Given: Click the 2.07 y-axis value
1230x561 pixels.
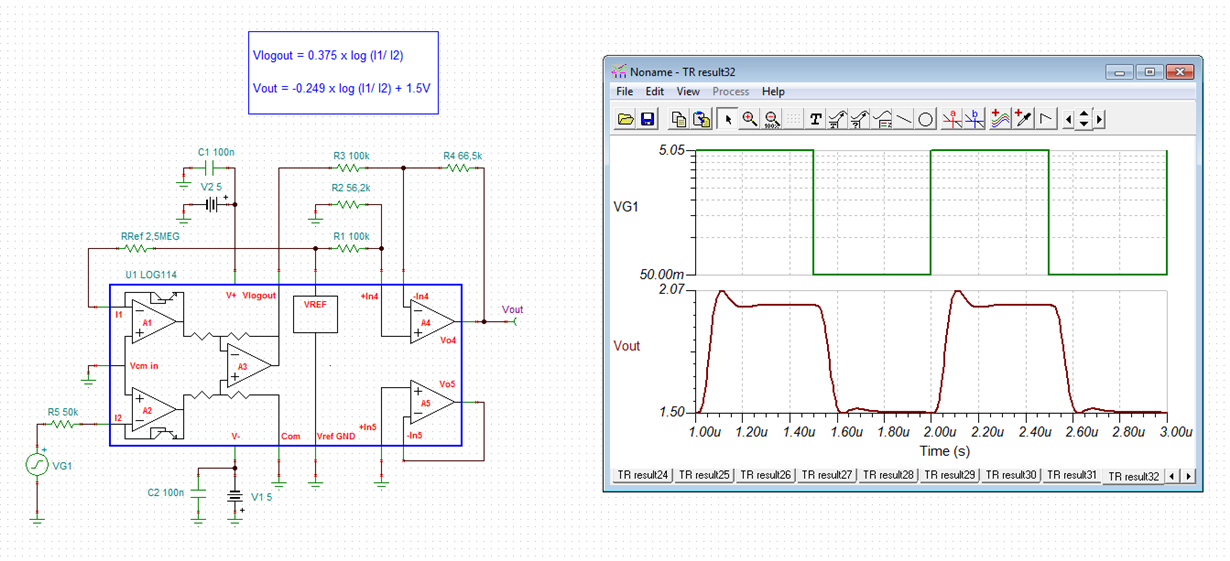Looking at the screenshot, I should point(673,289).
